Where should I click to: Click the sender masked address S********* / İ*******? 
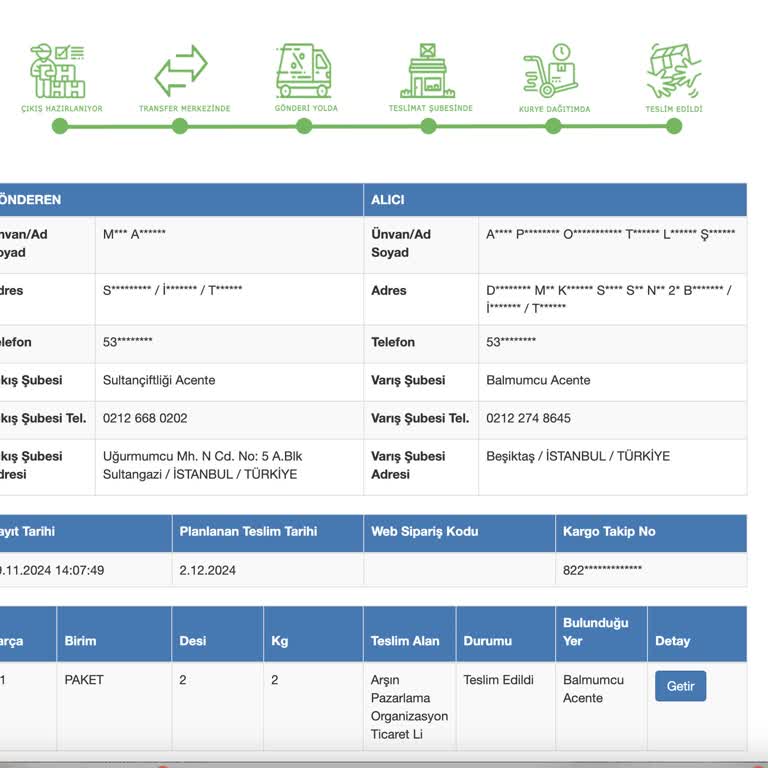click(172, 290)
